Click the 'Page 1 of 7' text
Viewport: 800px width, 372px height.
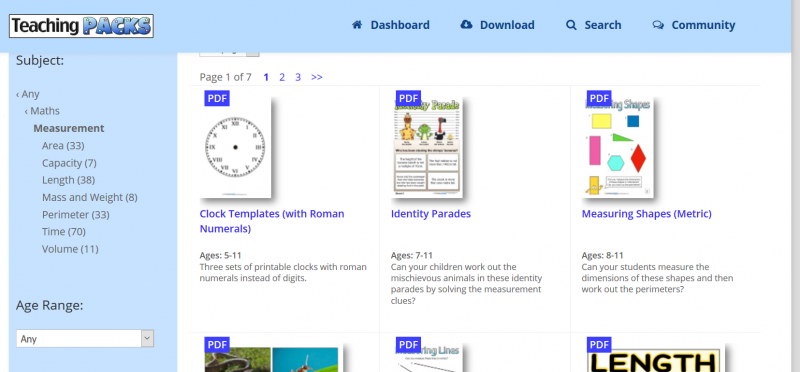[226, 77]
